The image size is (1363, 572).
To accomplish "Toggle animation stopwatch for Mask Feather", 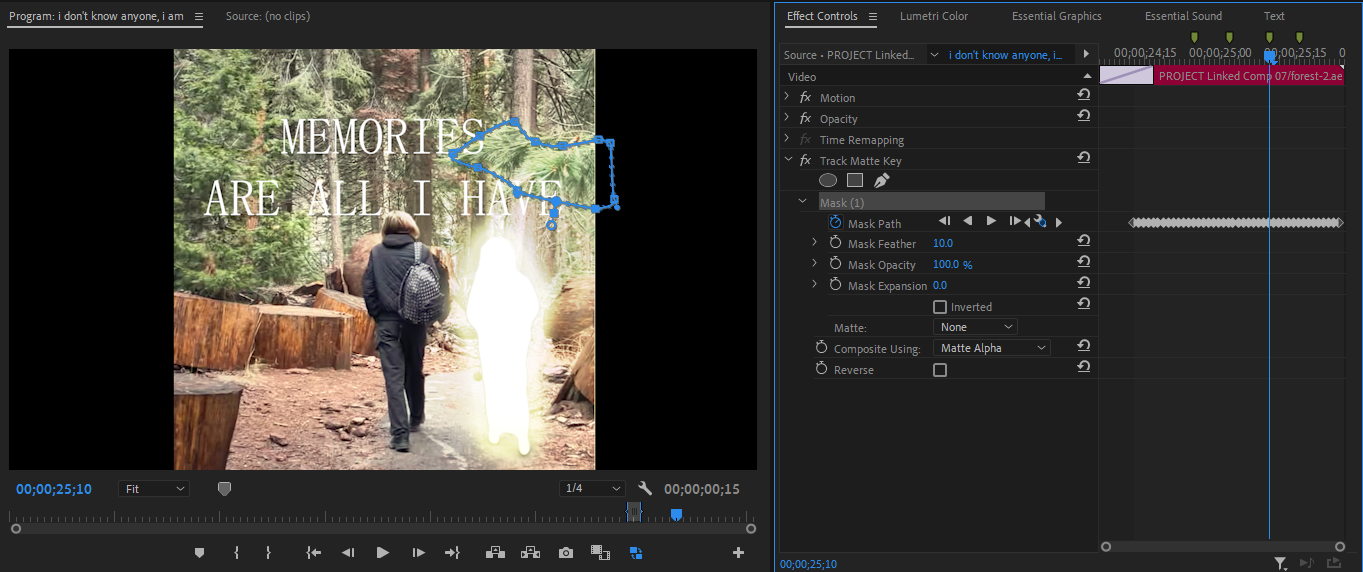I will pos(835,243).
